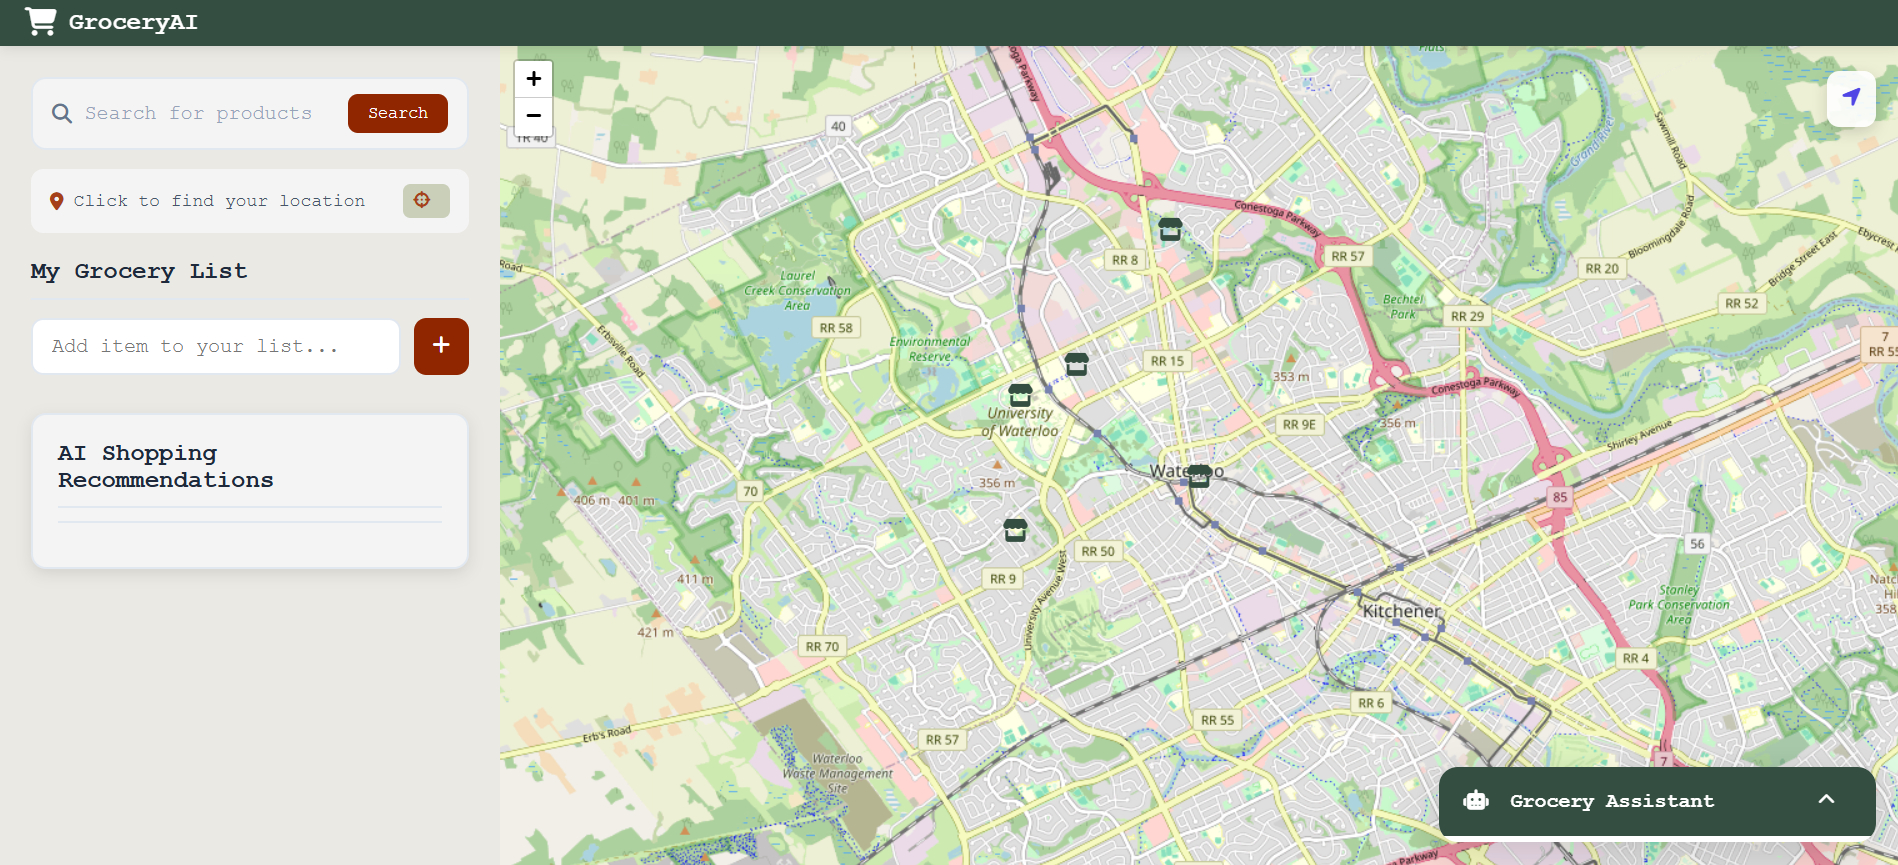Click the GroceryAI shopping cart logo

pos(41,21)
